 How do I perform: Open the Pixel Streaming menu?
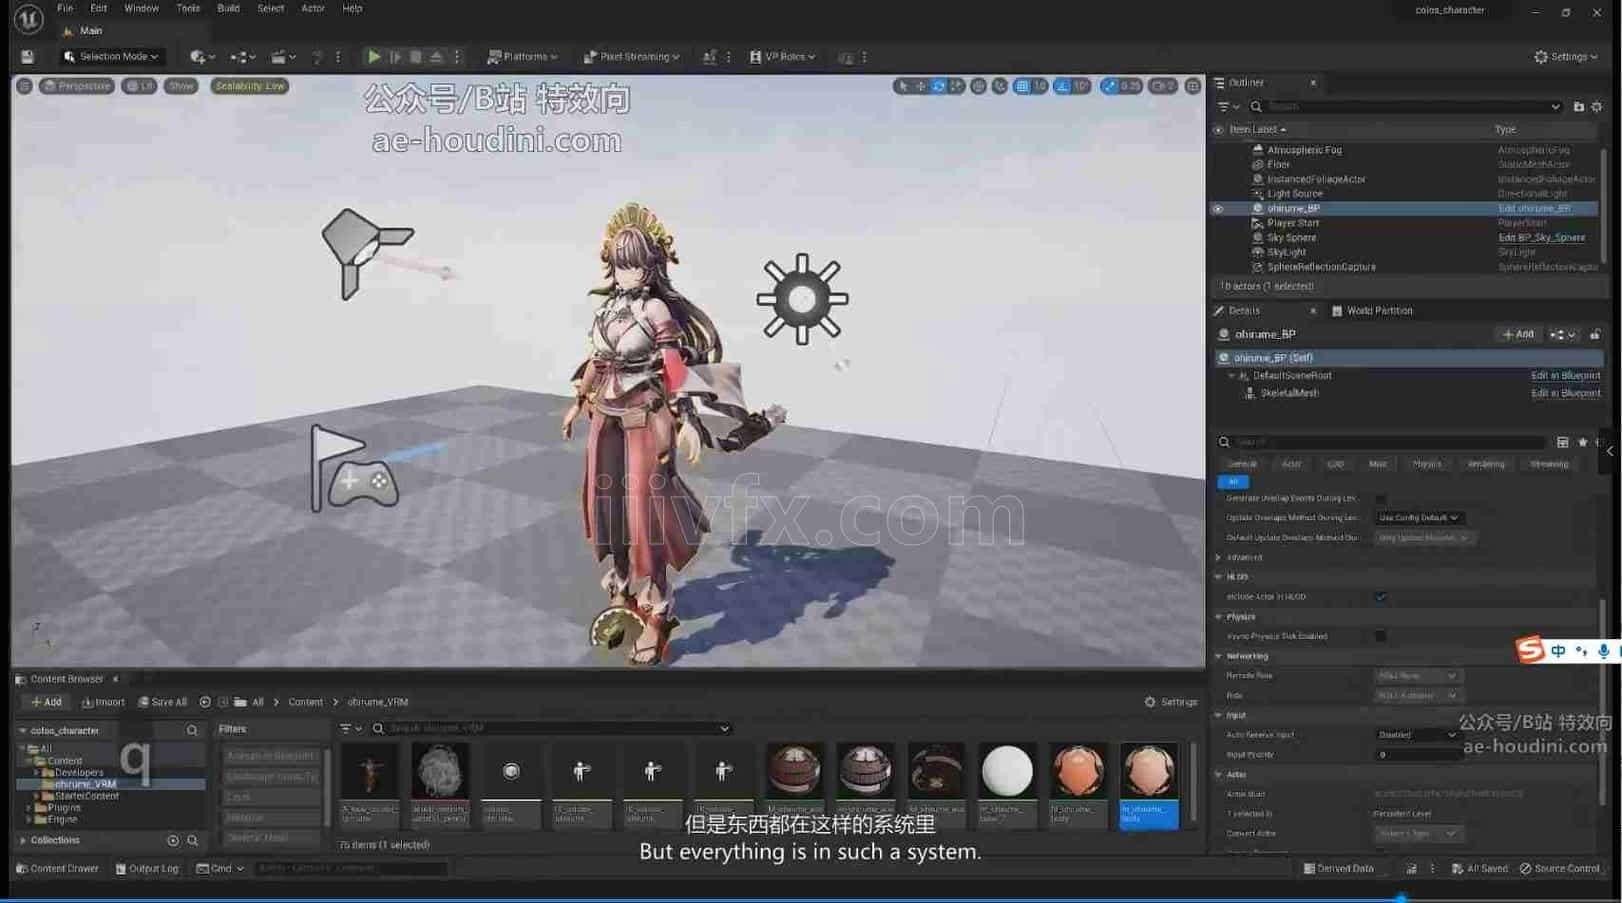(x=631, y=57)
